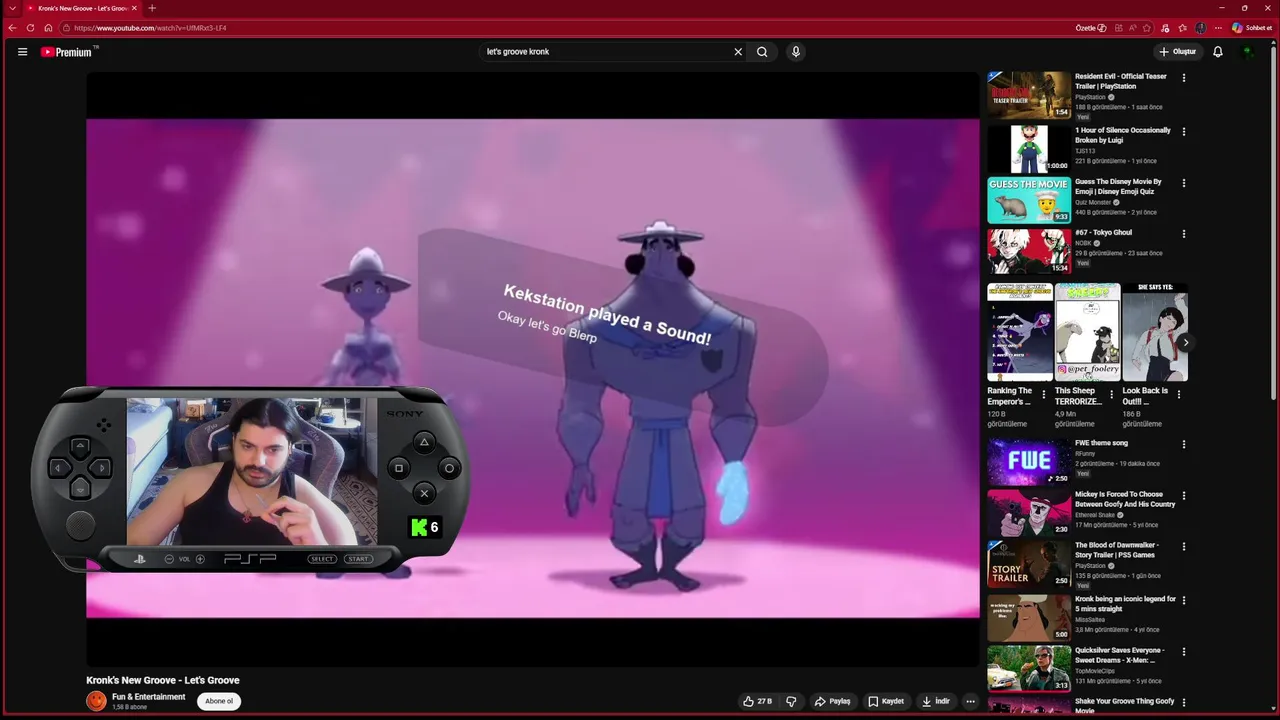Screen dimensions: 1280x720
Task: Open YouTube notifications bell
Action: tap(1218, 52)
